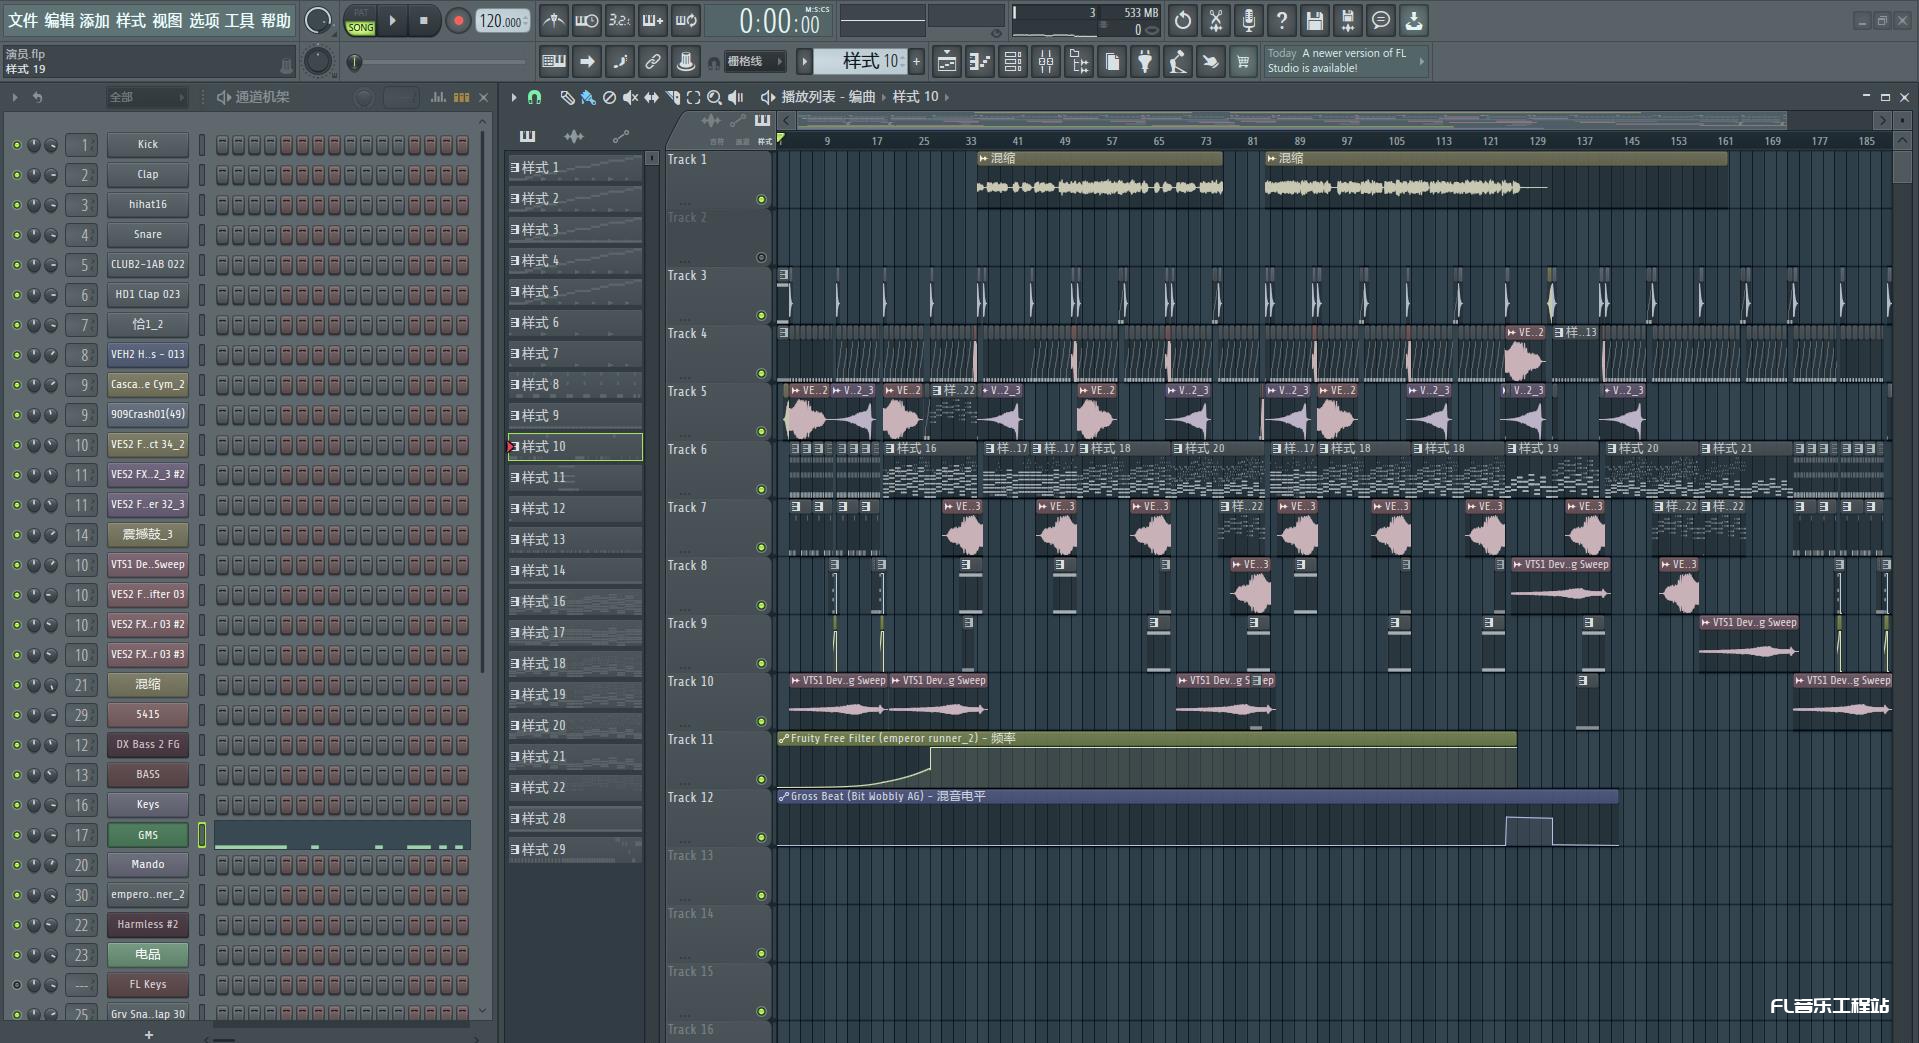Viewport: 1919px width, 1043px height.
Task: Enable typing keyboard to piano icon
Action: (x=553, y=62)
